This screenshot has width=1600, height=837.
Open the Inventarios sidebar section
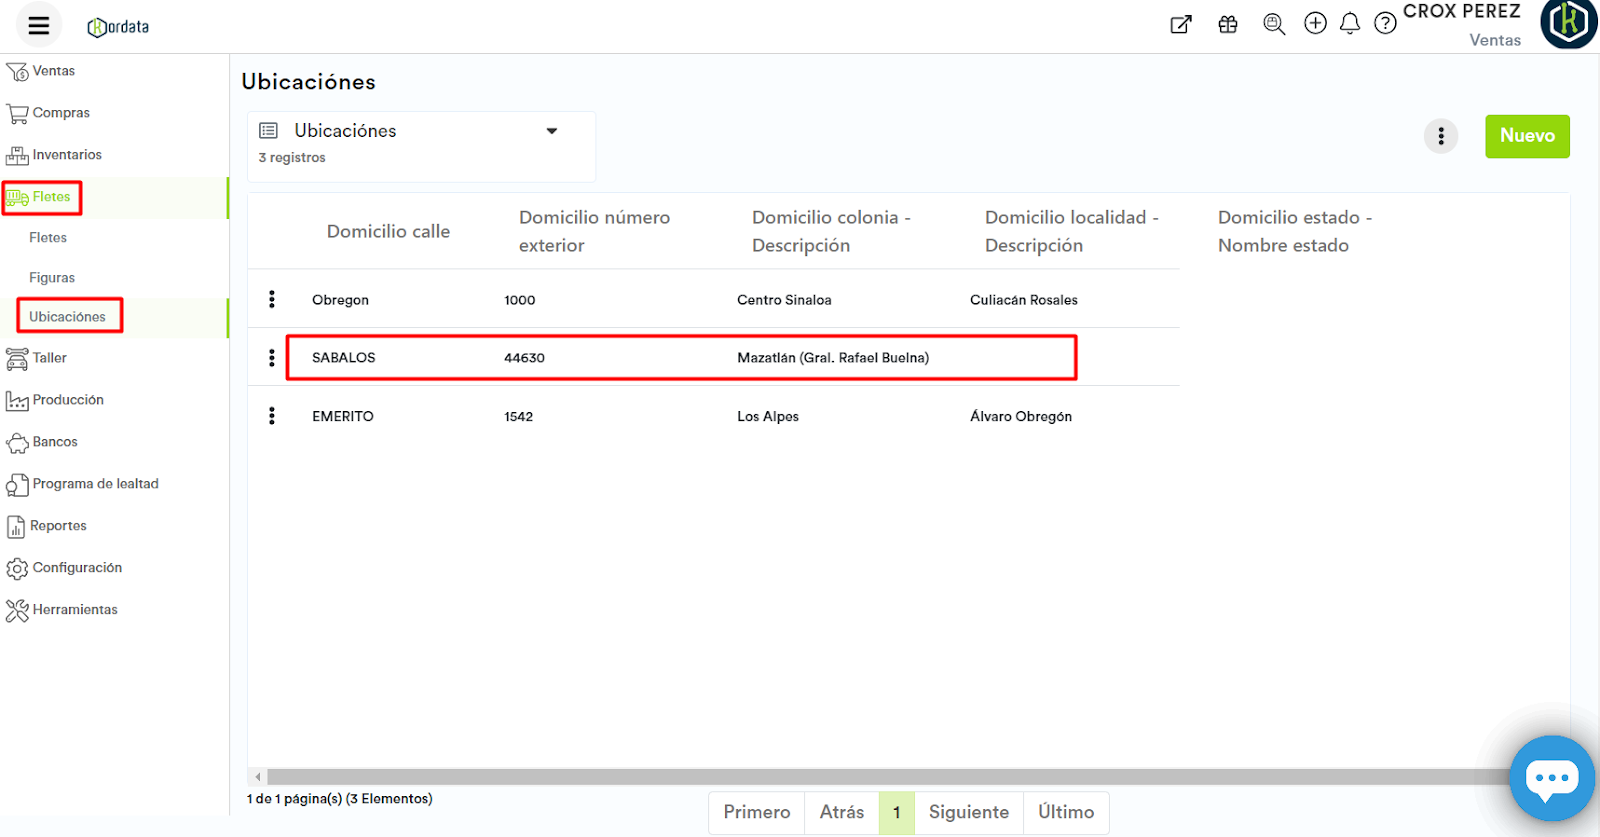(66, 155)
